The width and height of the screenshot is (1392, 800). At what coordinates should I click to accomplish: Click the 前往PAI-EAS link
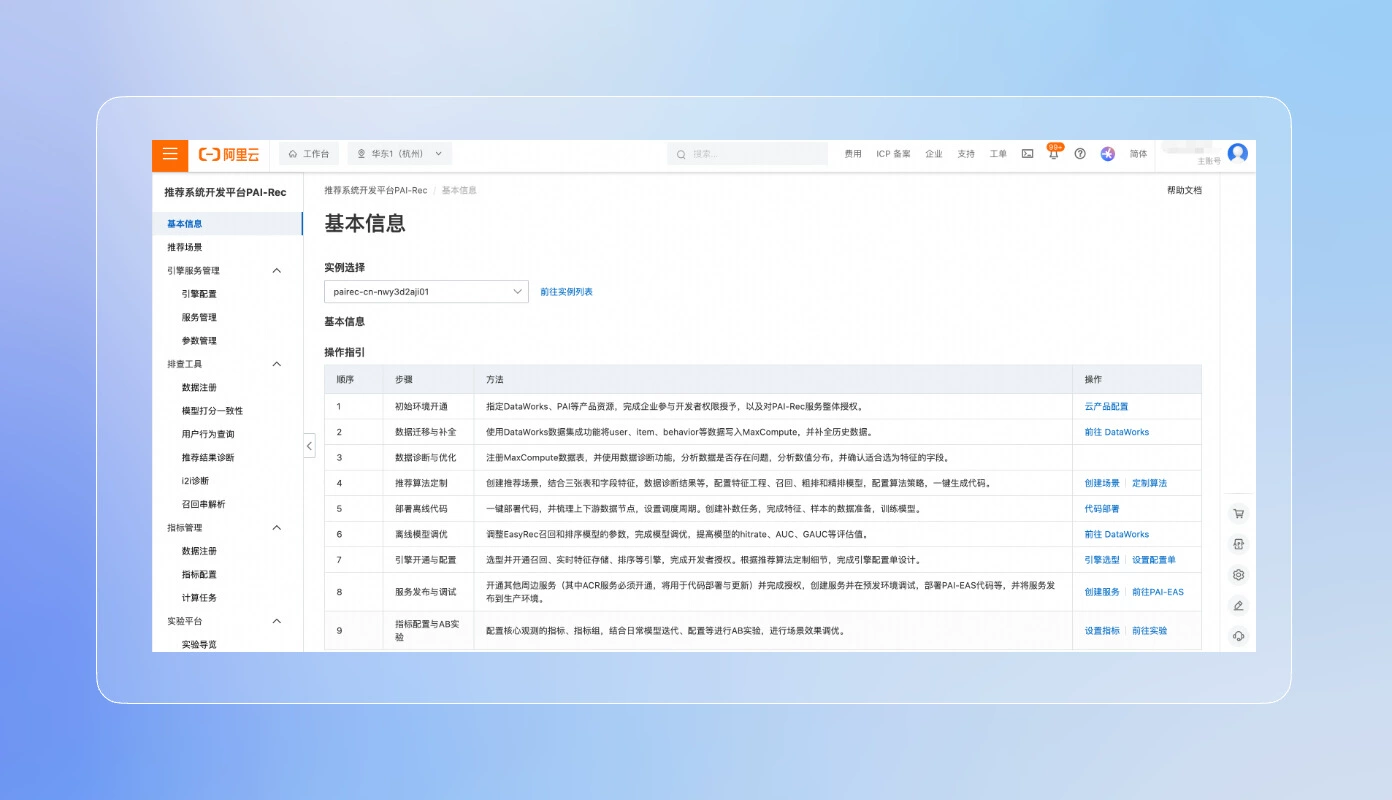pyautogui.click(x=1158, y=592)
